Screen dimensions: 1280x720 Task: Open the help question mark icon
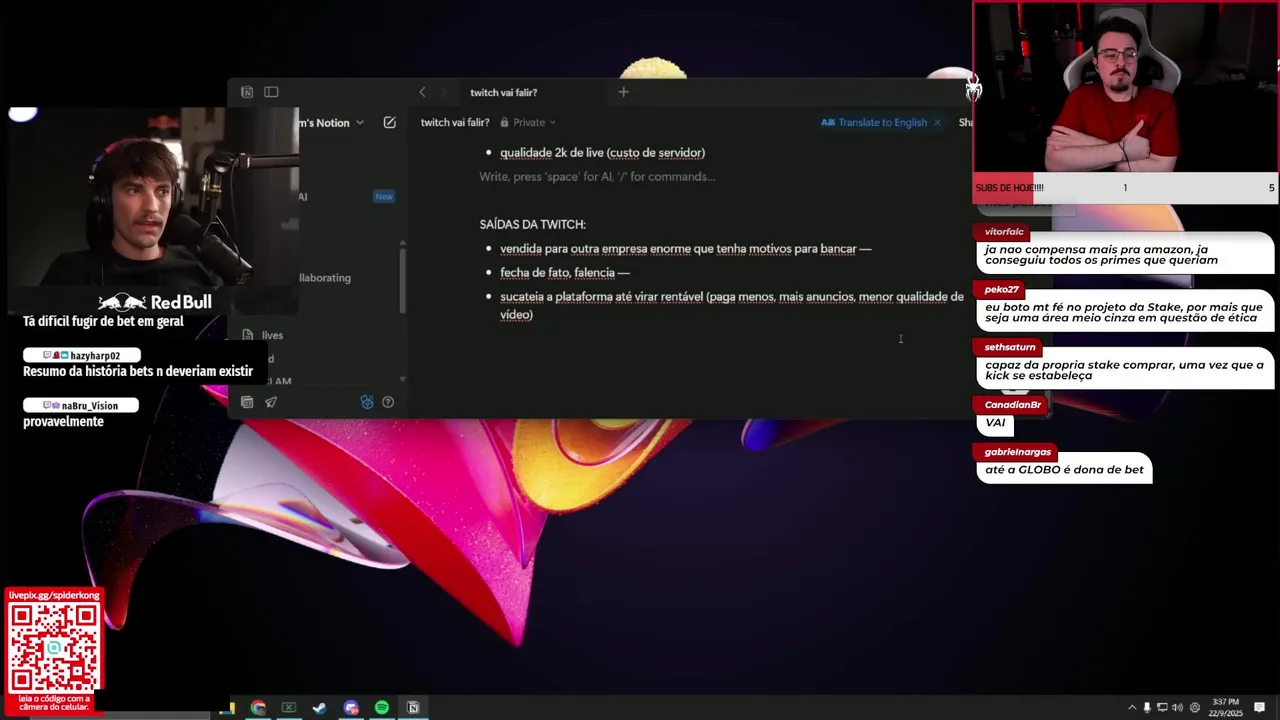tap(388, 402)
